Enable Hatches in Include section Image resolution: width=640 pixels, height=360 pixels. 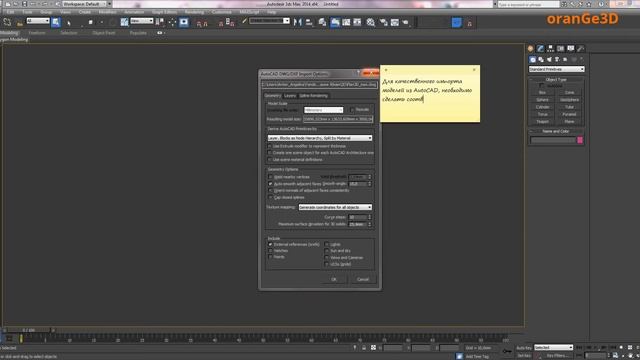click(x=270, y=251)
